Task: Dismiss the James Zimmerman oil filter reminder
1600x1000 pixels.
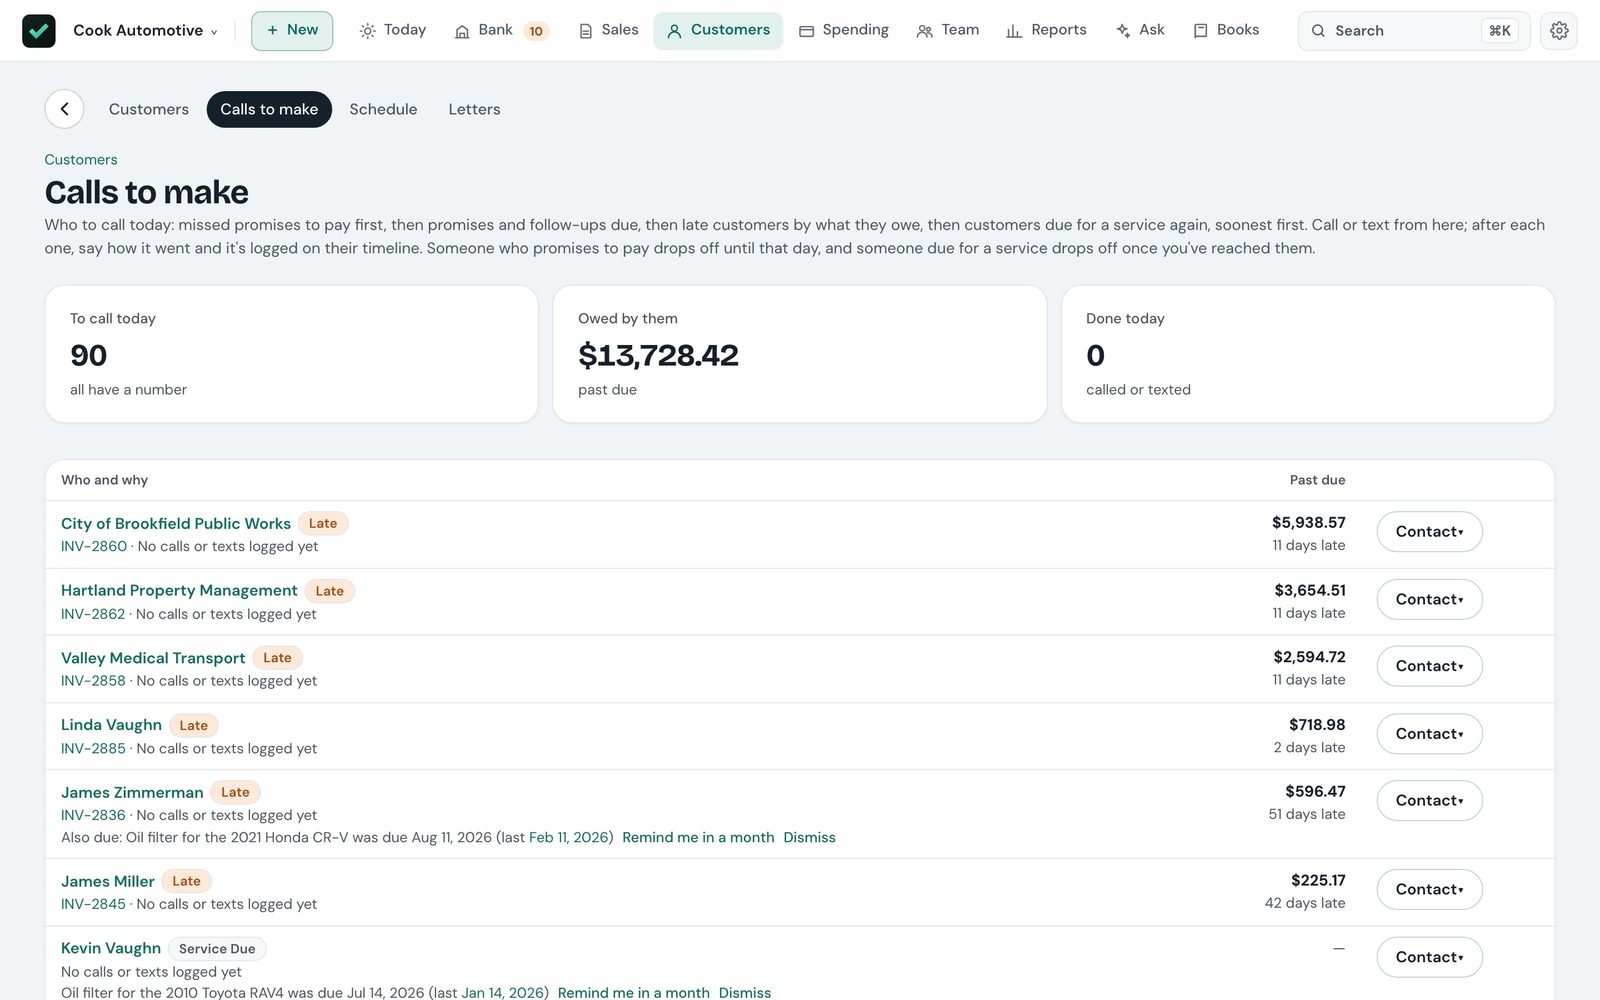Action: click(x=809, y=837)
